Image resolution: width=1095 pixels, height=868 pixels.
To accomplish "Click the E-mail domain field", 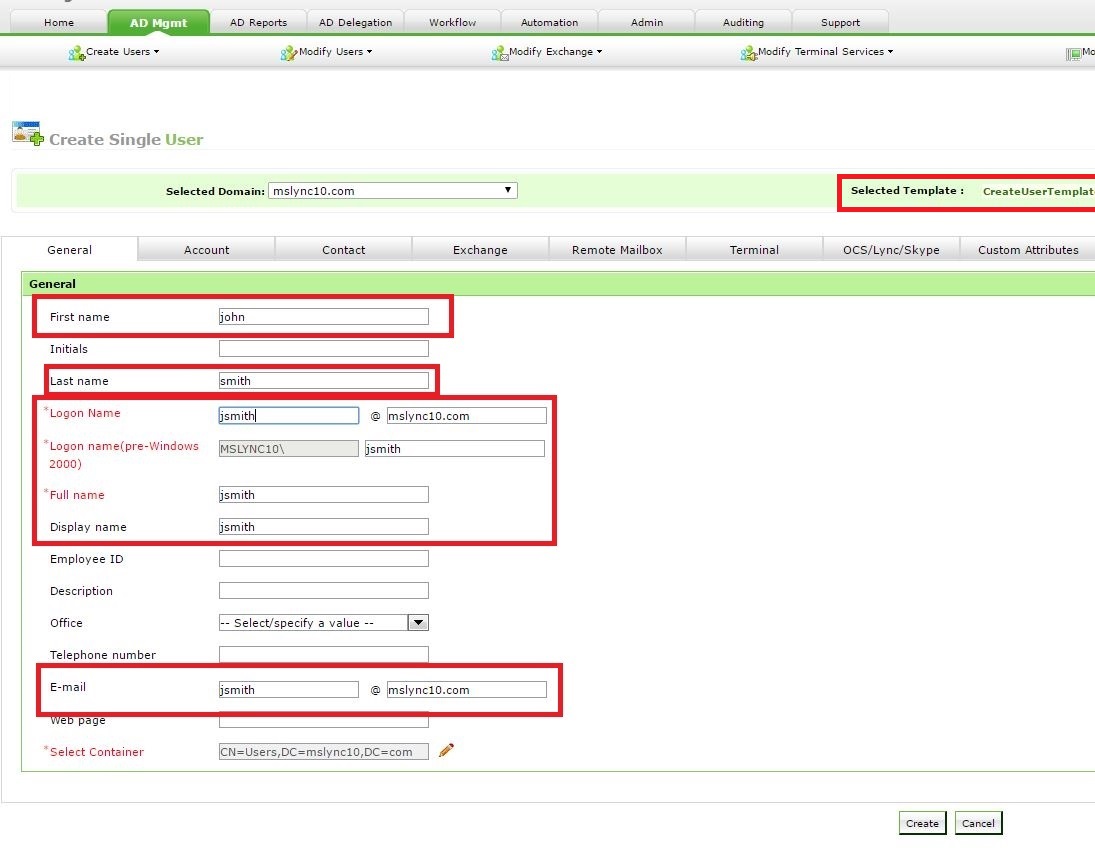I will (466, 689).
